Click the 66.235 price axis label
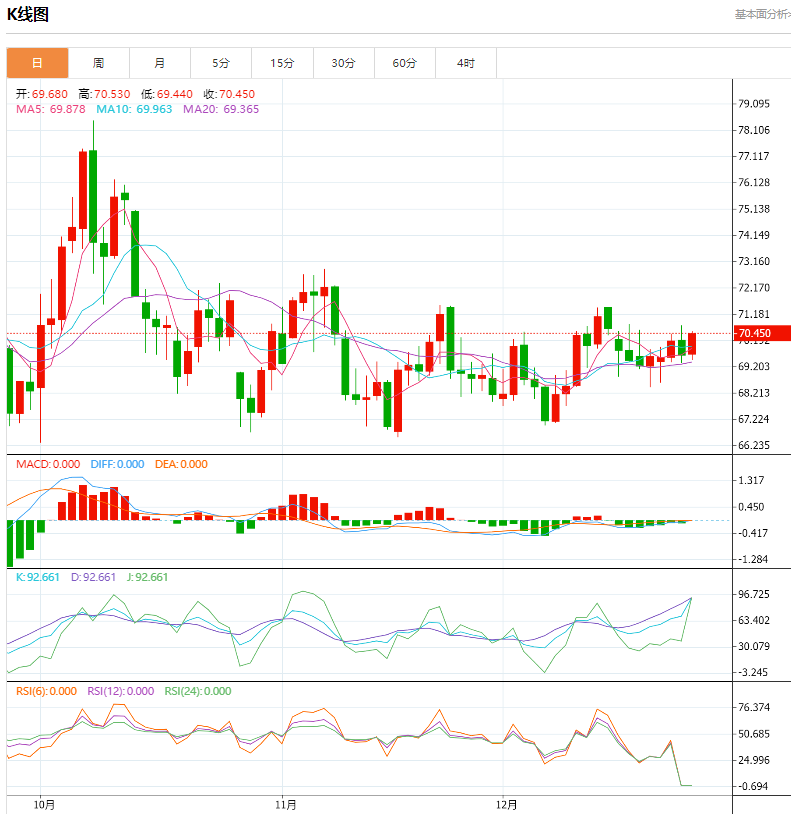791x814 pixels. pyautogui.click(x=754, y=445)
